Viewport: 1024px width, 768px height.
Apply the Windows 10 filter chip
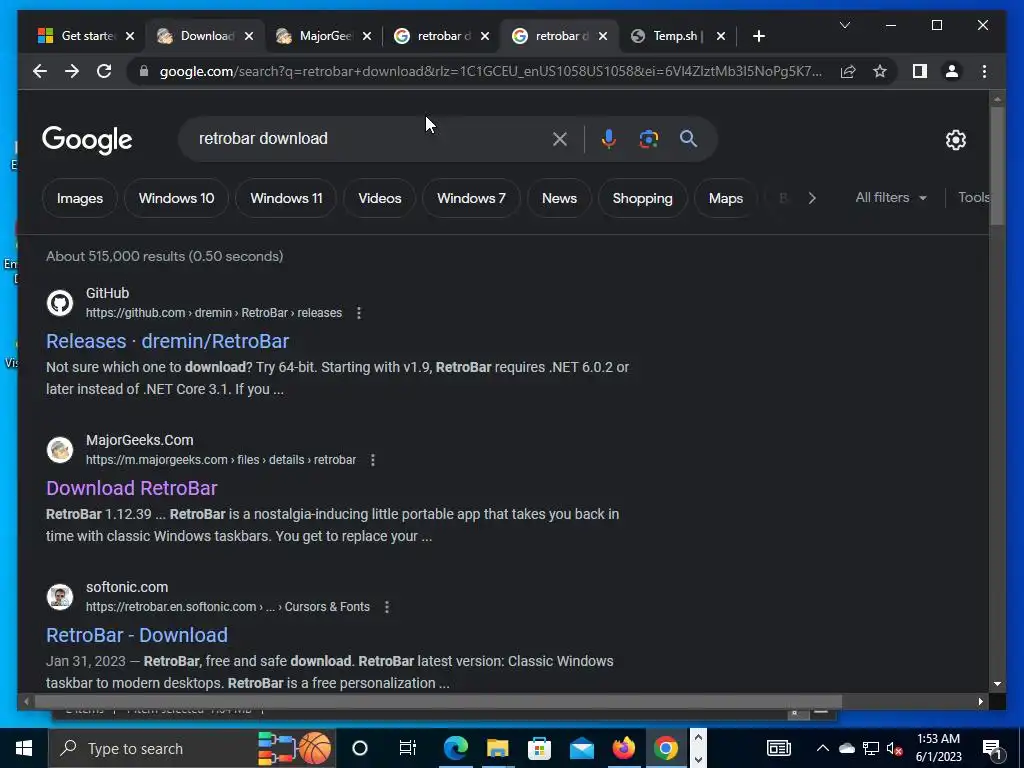point(176,198)
